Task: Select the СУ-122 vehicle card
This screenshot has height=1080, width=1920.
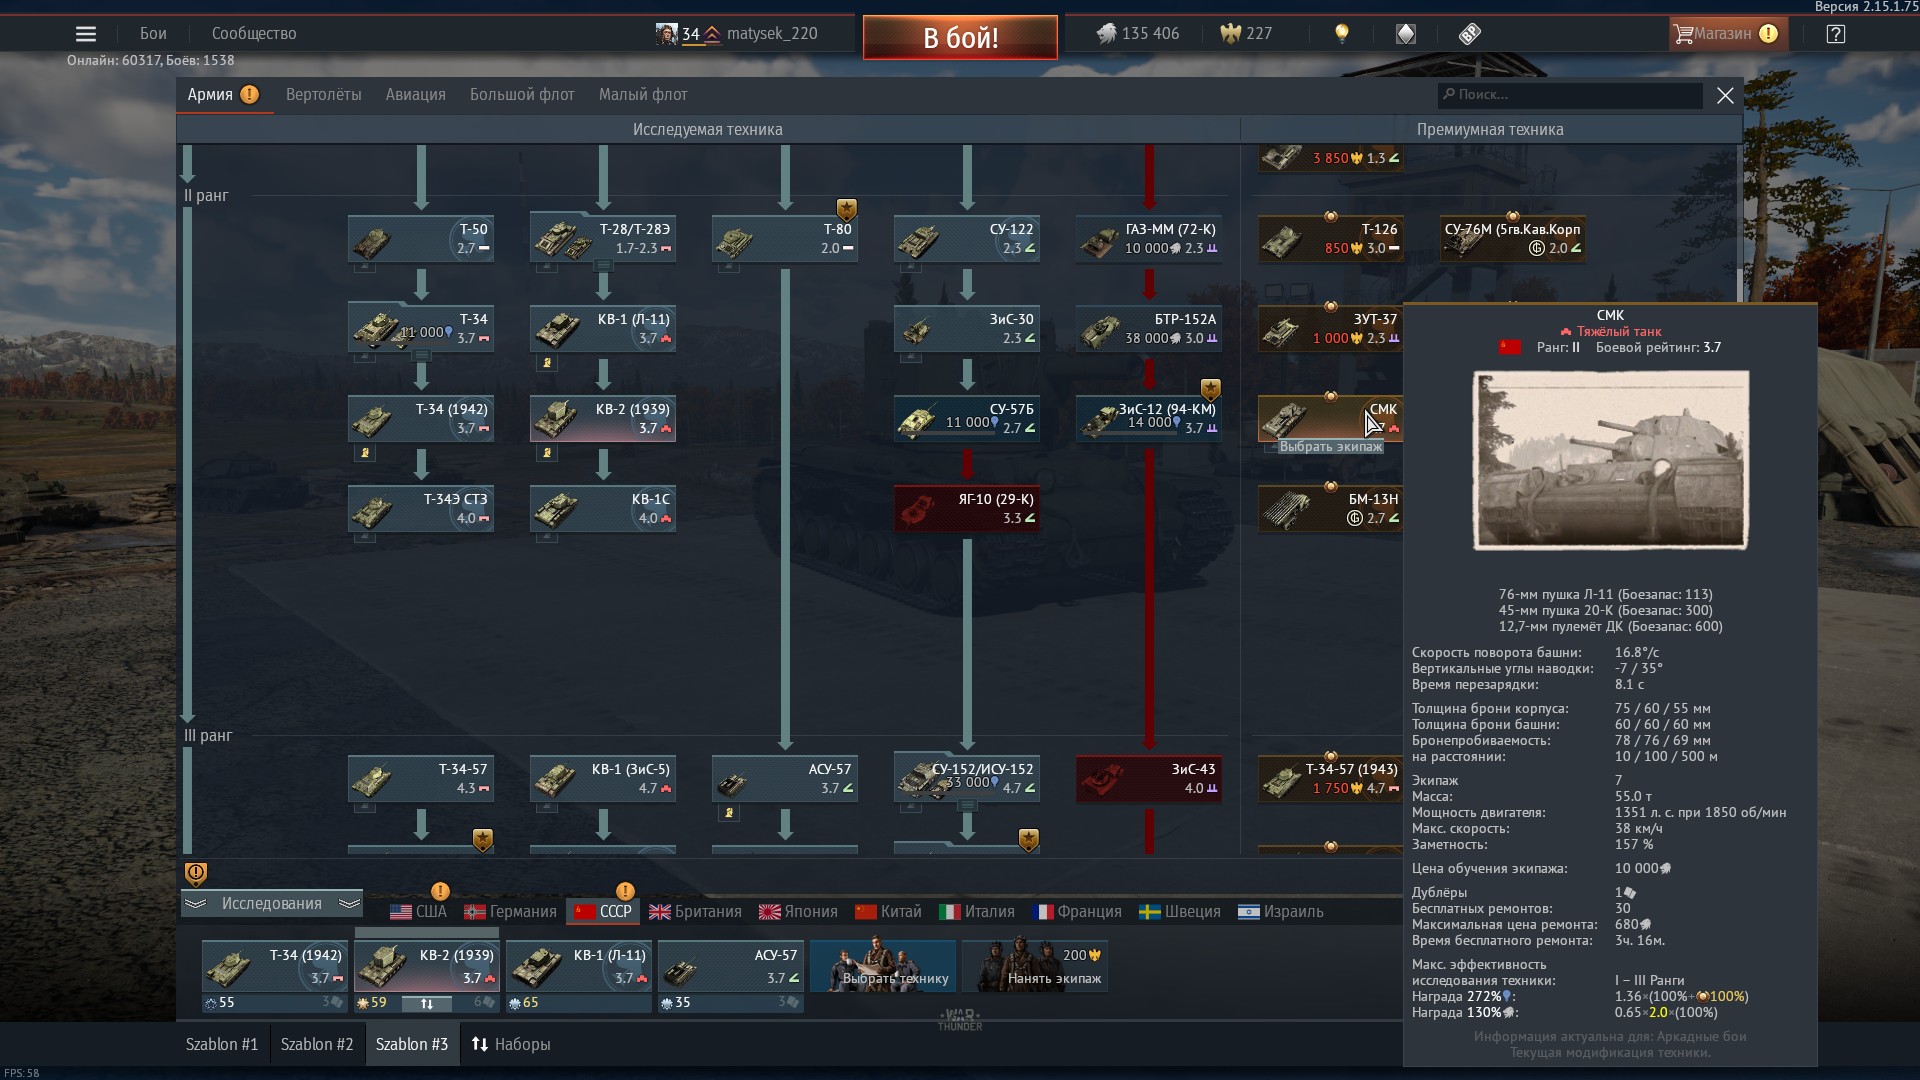Action: click(x=967, y=239)
